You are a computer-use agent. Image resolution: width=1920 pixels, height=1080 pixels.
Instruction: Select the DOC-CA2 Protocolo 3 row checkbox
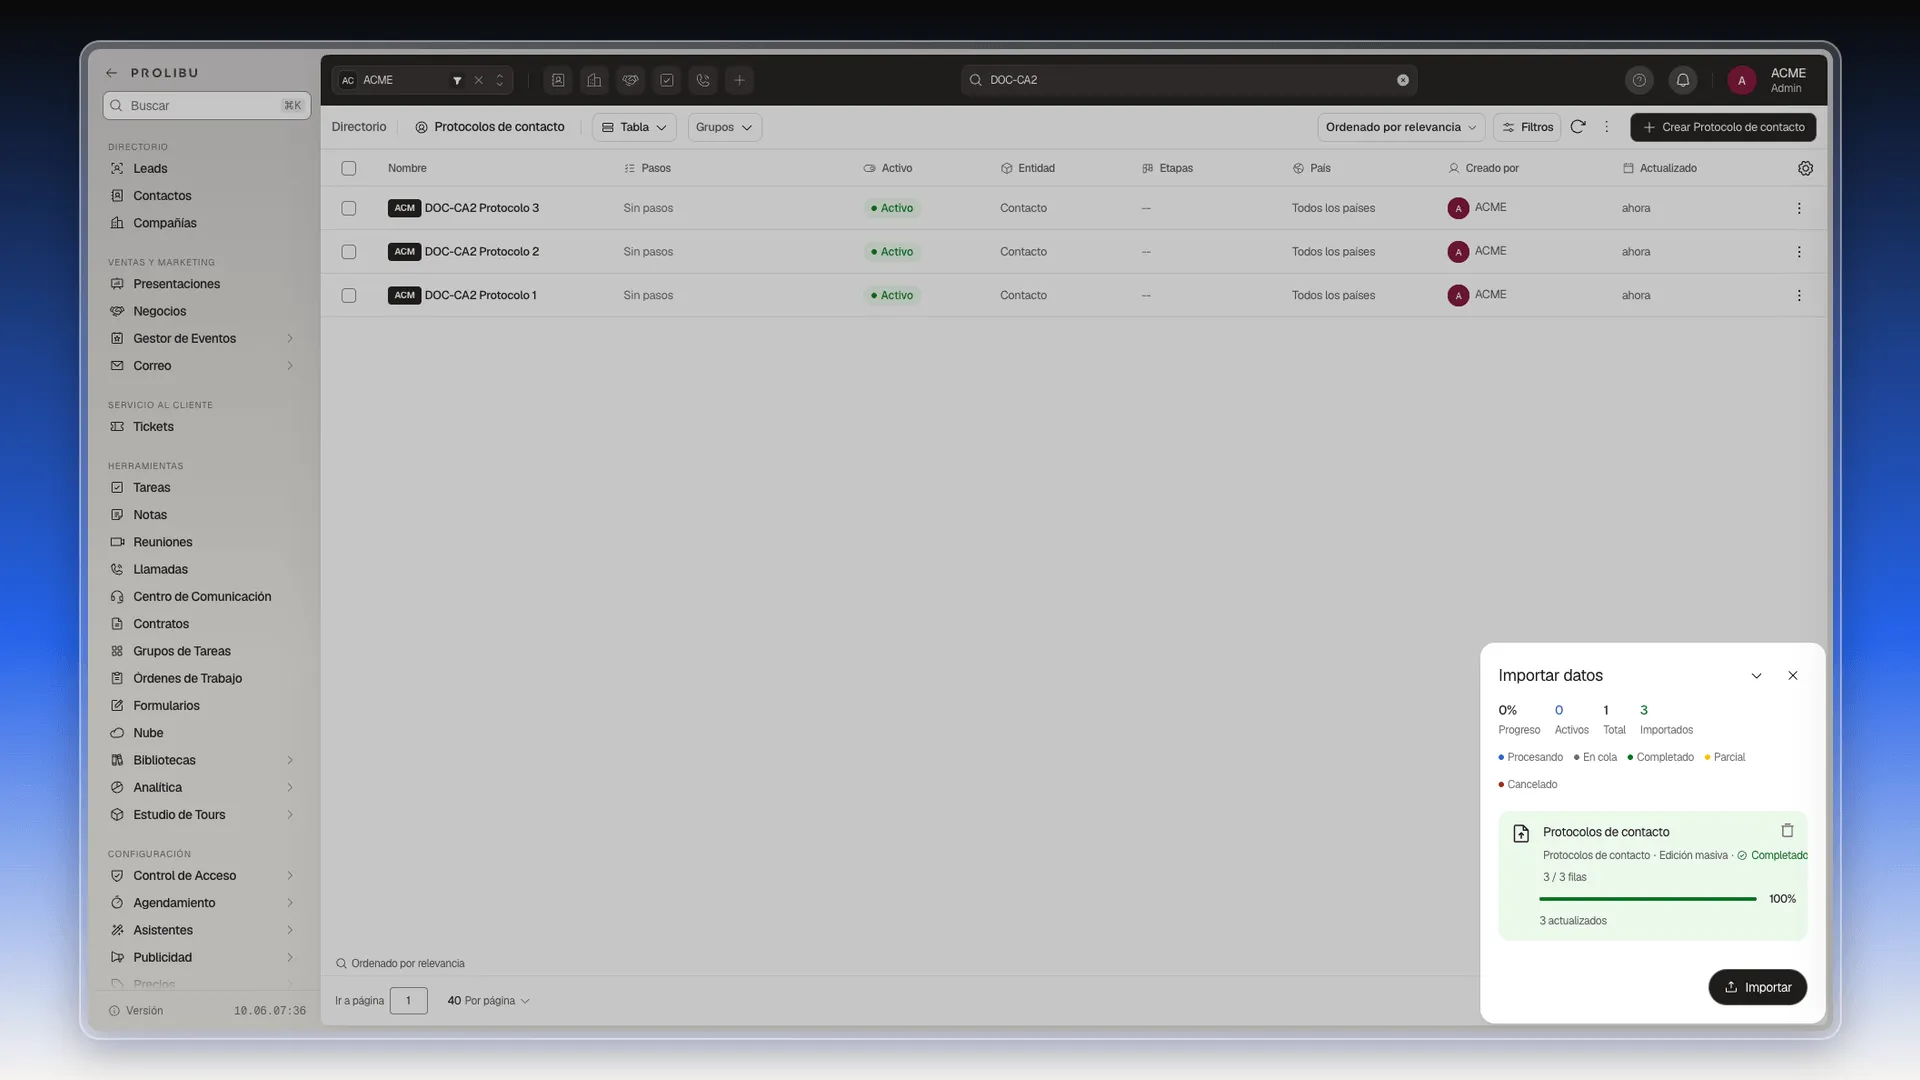click(348, 208)
